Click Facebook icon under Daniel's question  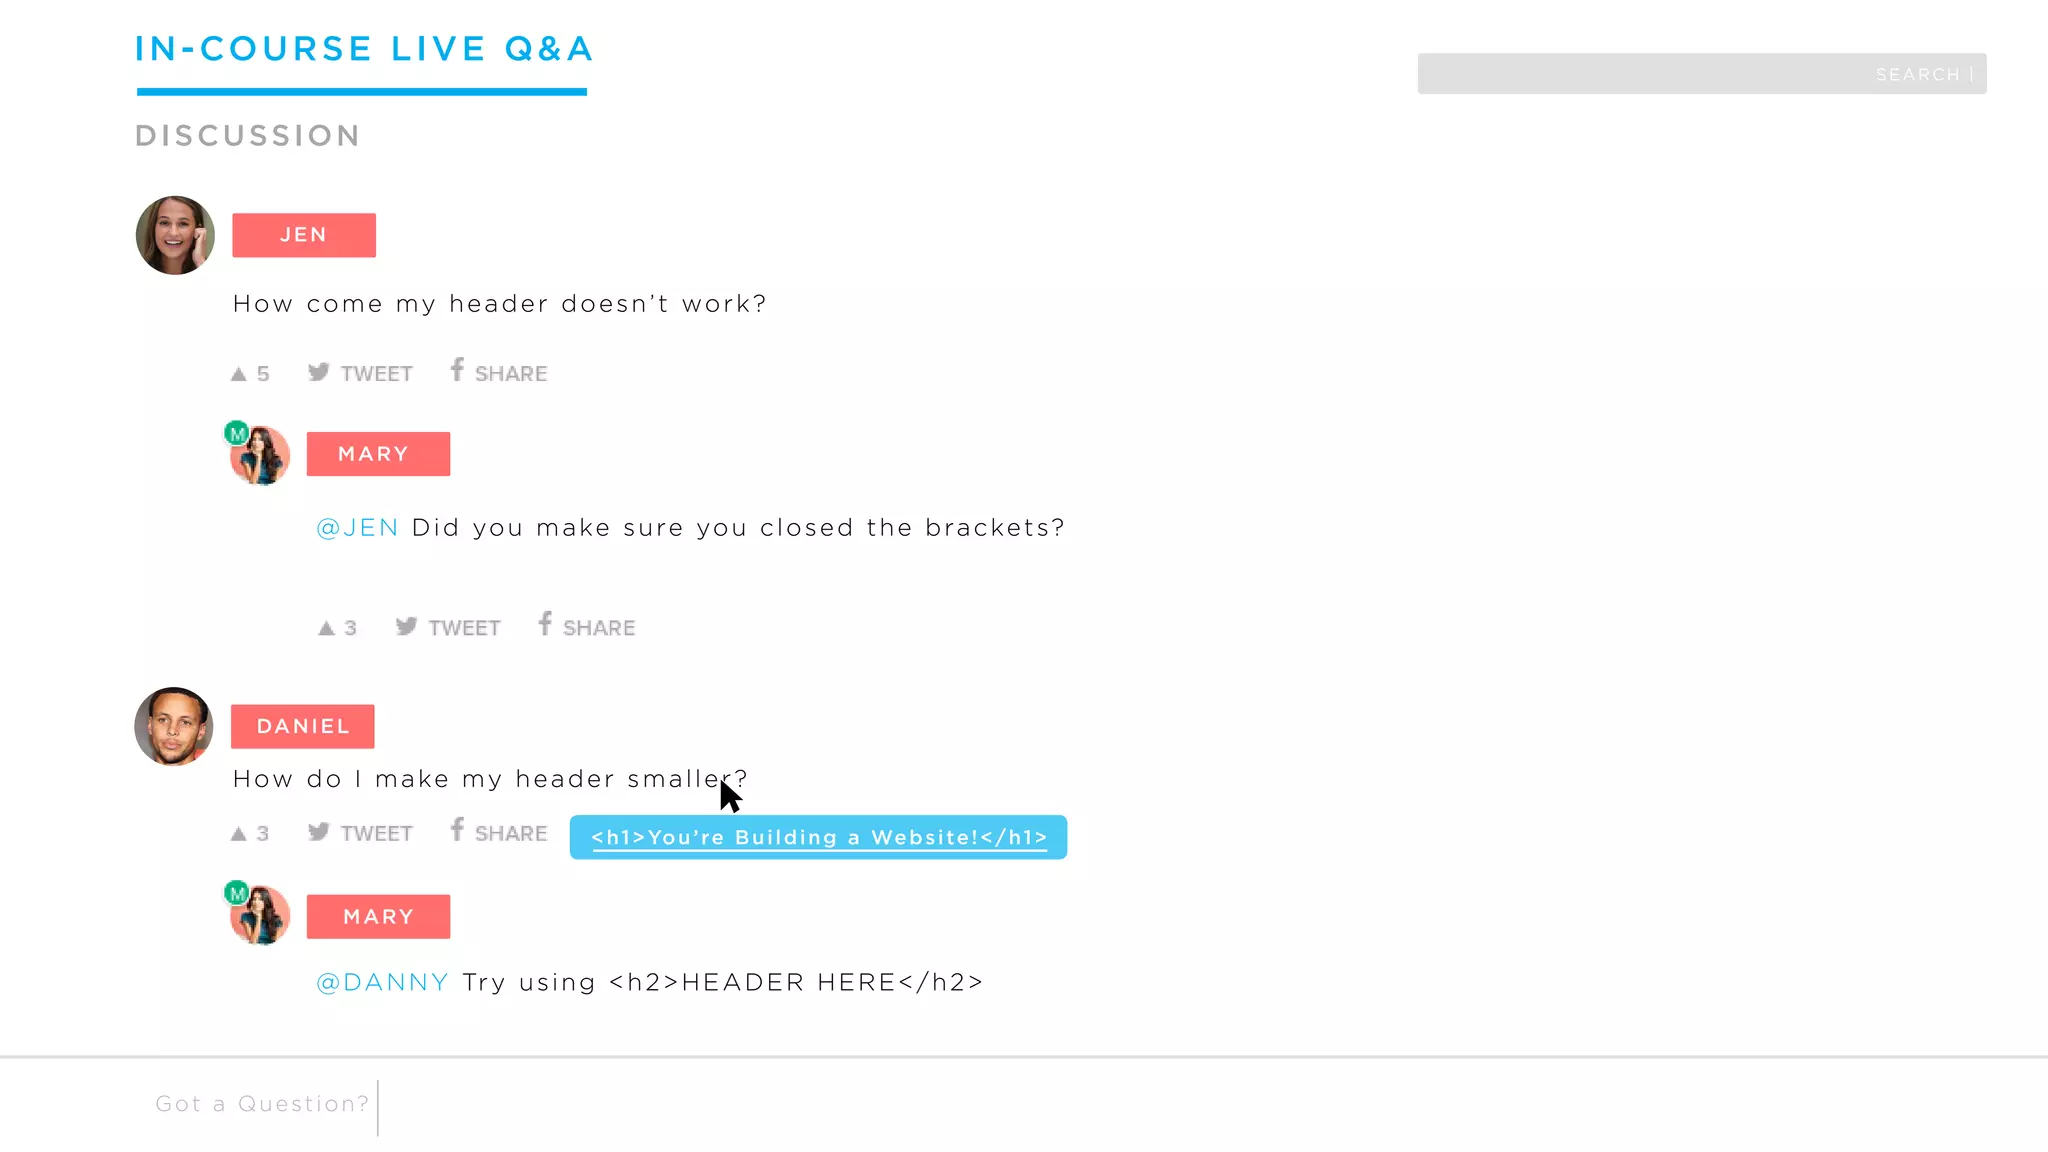(x=457, y=830)
